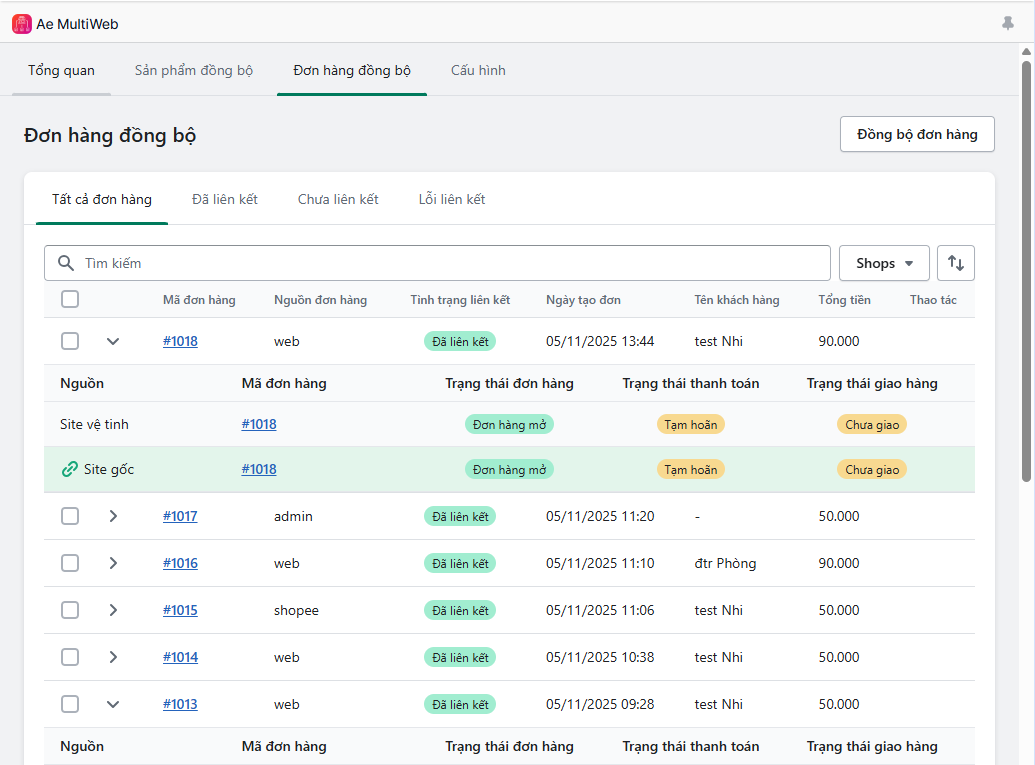Click the magnifier icon in search bar
1035x765 pixels.
(66, 263)
